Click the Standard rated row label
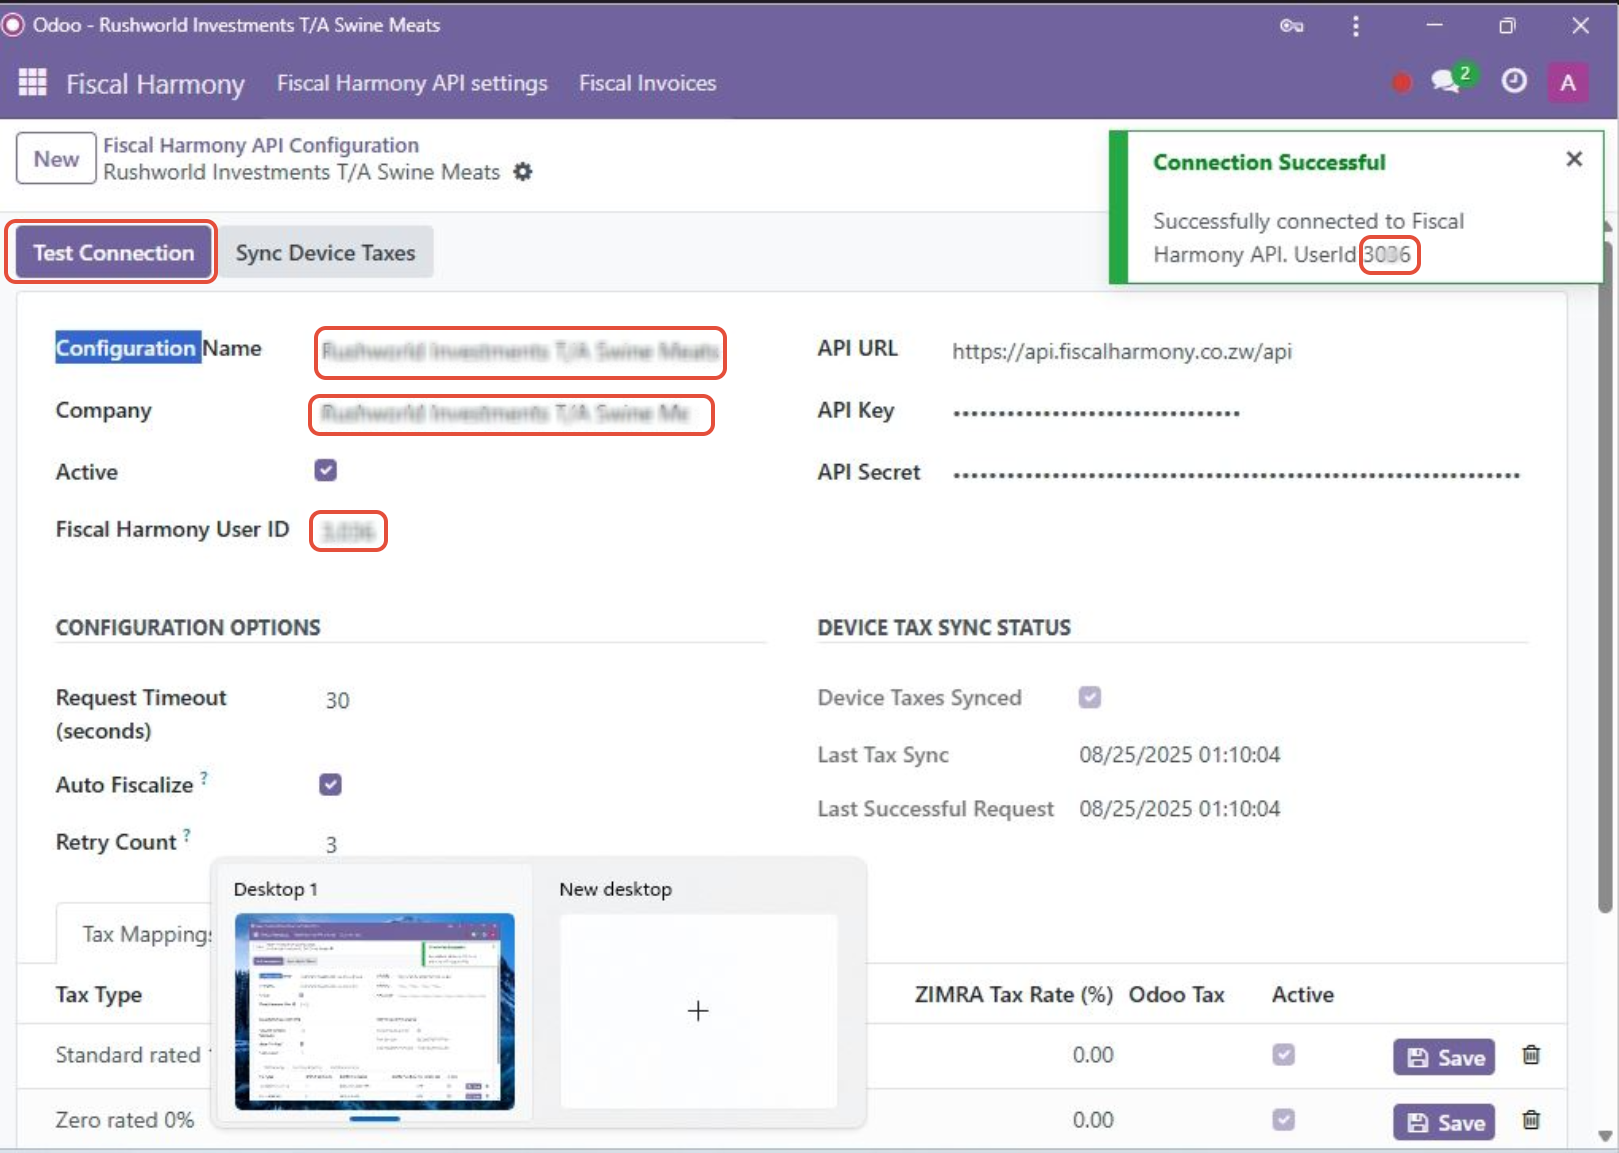1619x1153 pixels. pyautogui.click(x=128, y=1055)
